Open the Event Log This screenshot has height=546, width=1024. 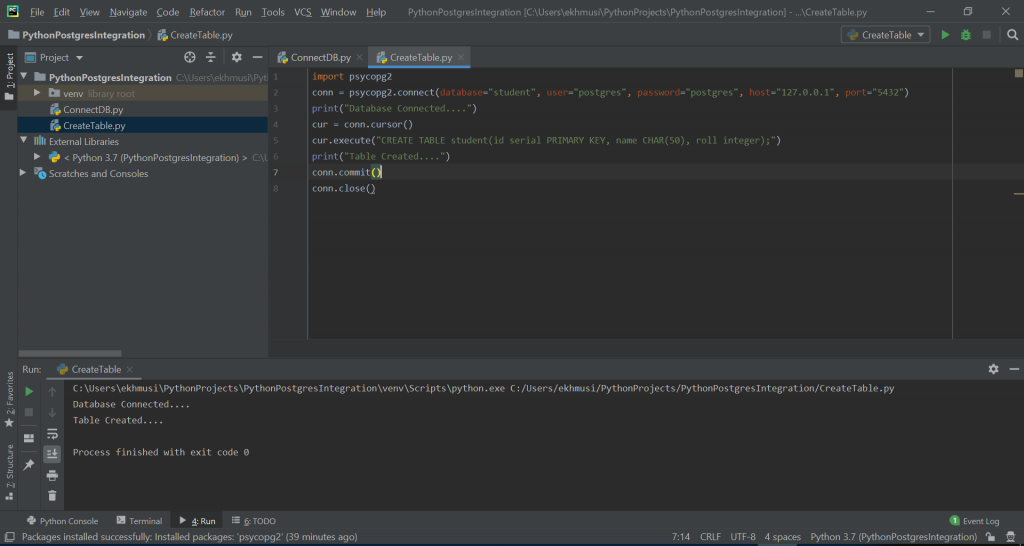click(x=974, y=521)
